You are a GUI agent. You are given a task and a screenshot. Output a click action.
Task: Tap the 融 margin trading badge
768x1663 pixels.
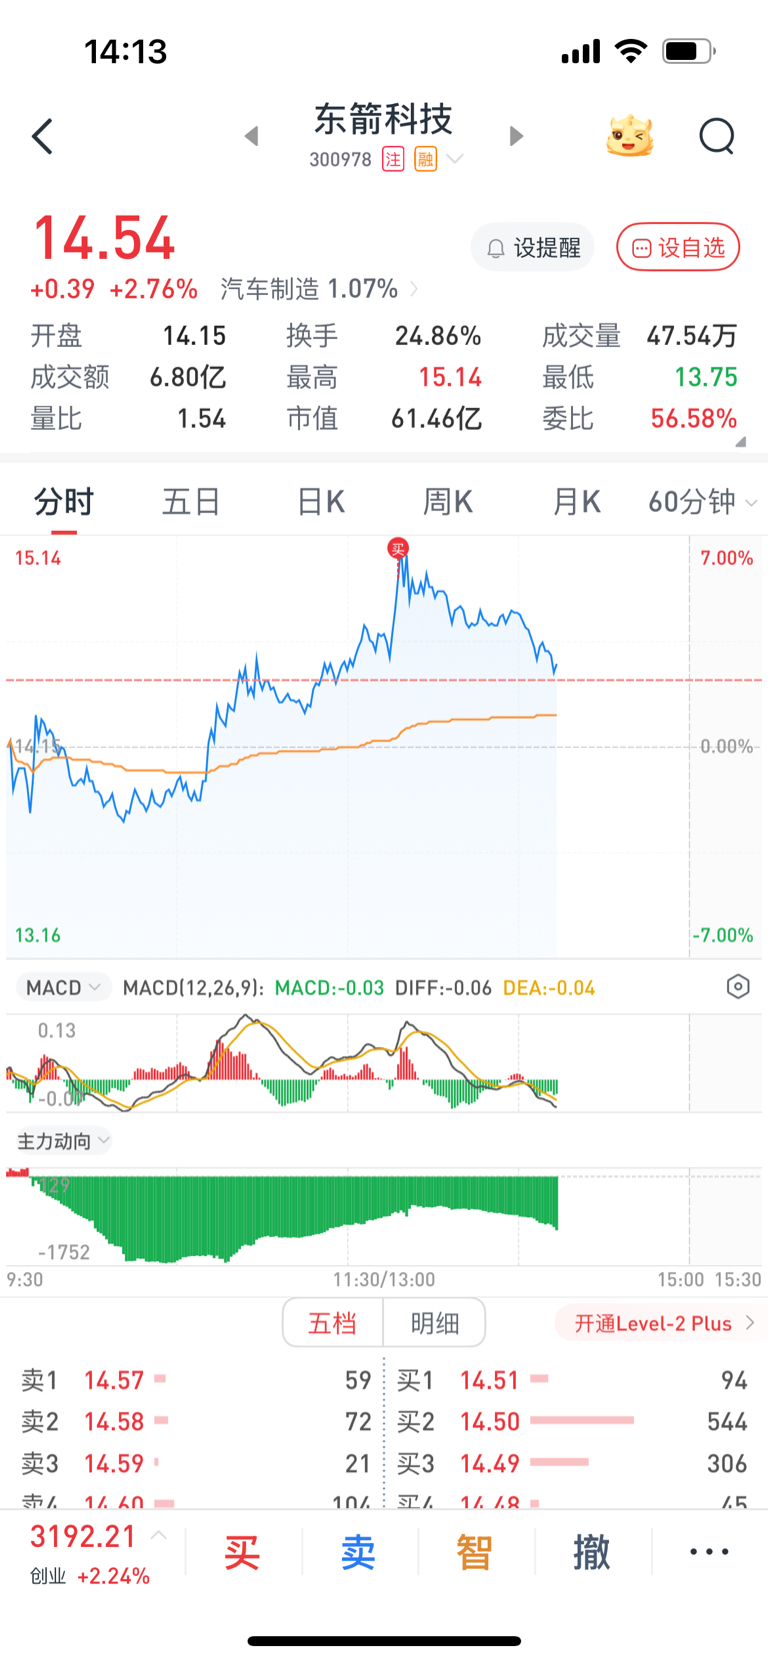click(426, 159)
